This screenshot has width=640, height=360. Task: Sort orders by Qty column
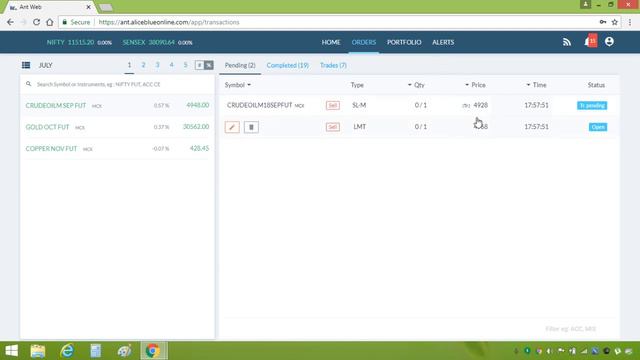tap(416, 85)
